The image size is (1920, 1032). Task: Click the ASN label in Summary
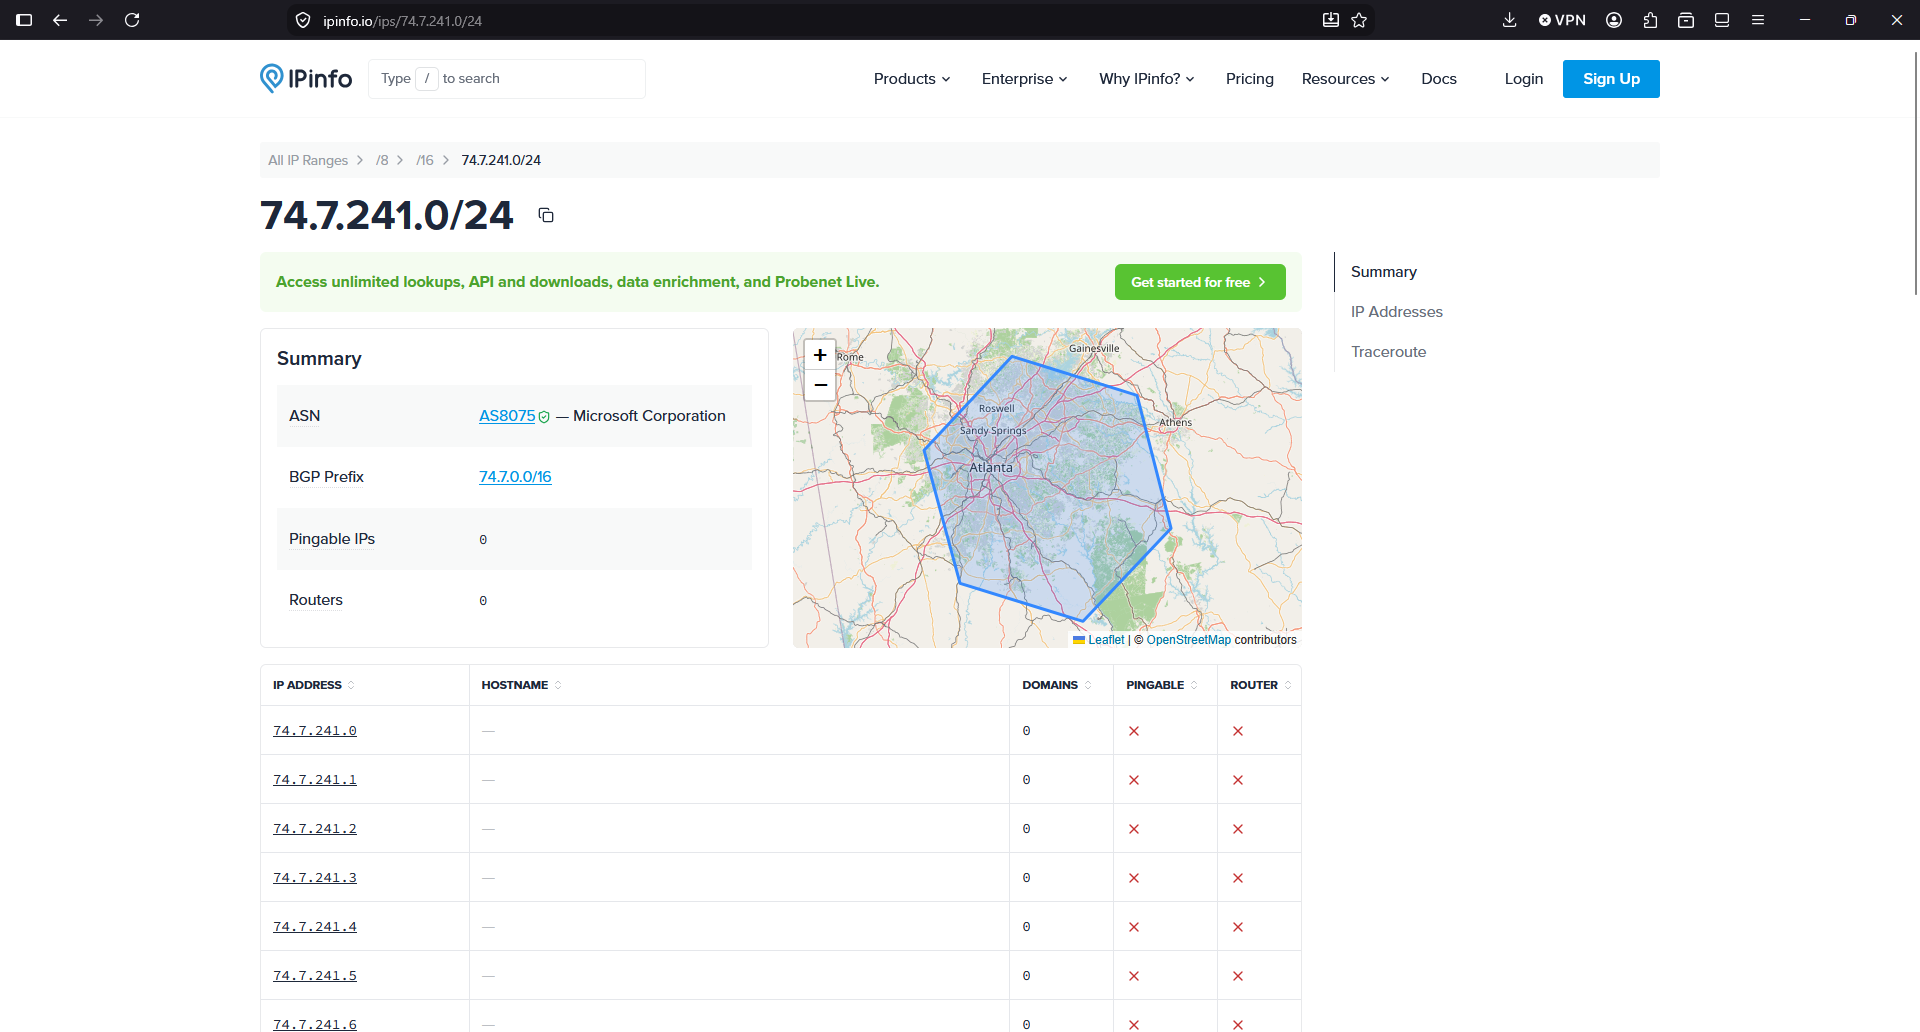(x=305, y=416)
